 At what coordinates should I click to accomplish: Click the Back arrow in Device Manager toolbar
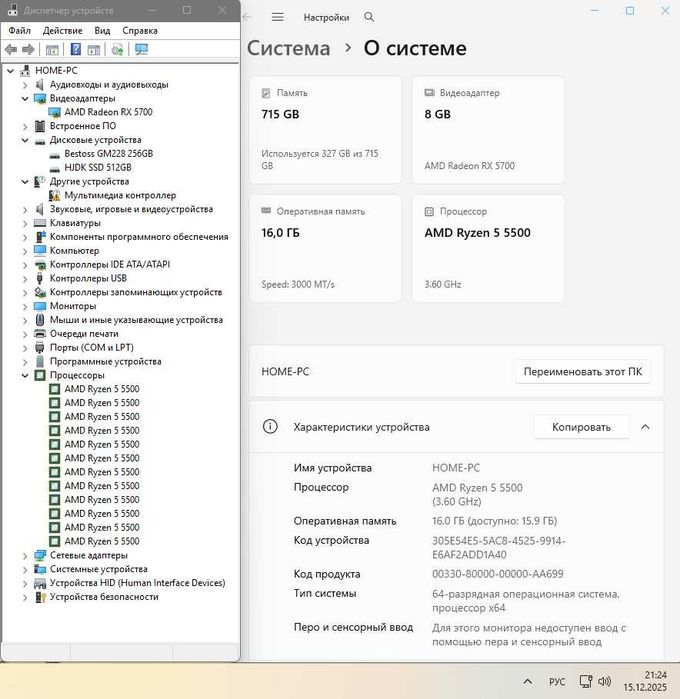pos(11,49)
